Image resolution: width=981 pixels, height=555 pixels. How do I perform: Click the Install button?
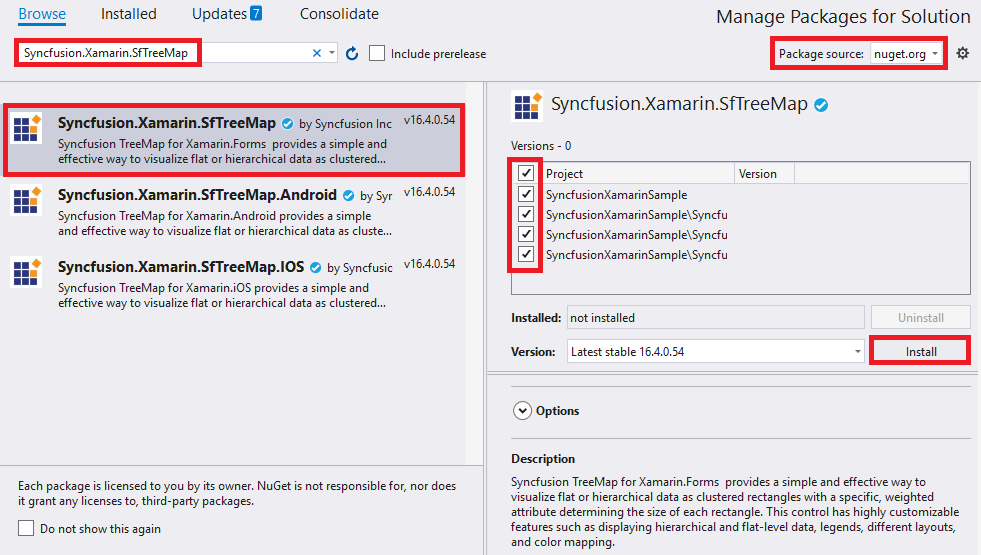920,352
